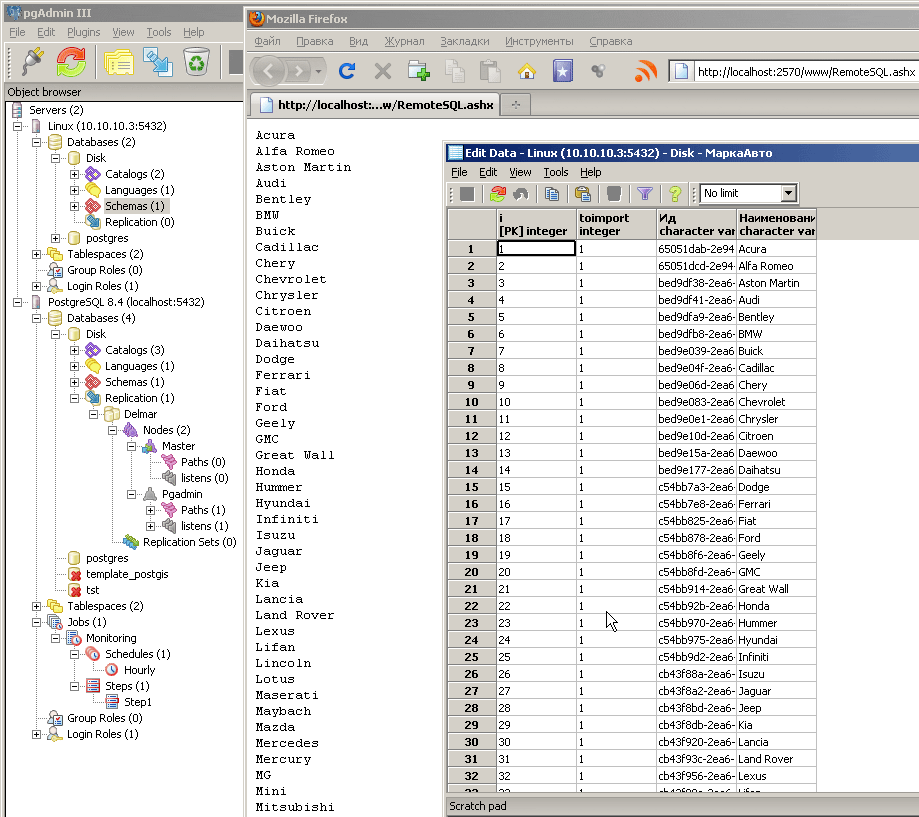
Task: Click Firefox paste toolbar icon
Action: point(490,71)
